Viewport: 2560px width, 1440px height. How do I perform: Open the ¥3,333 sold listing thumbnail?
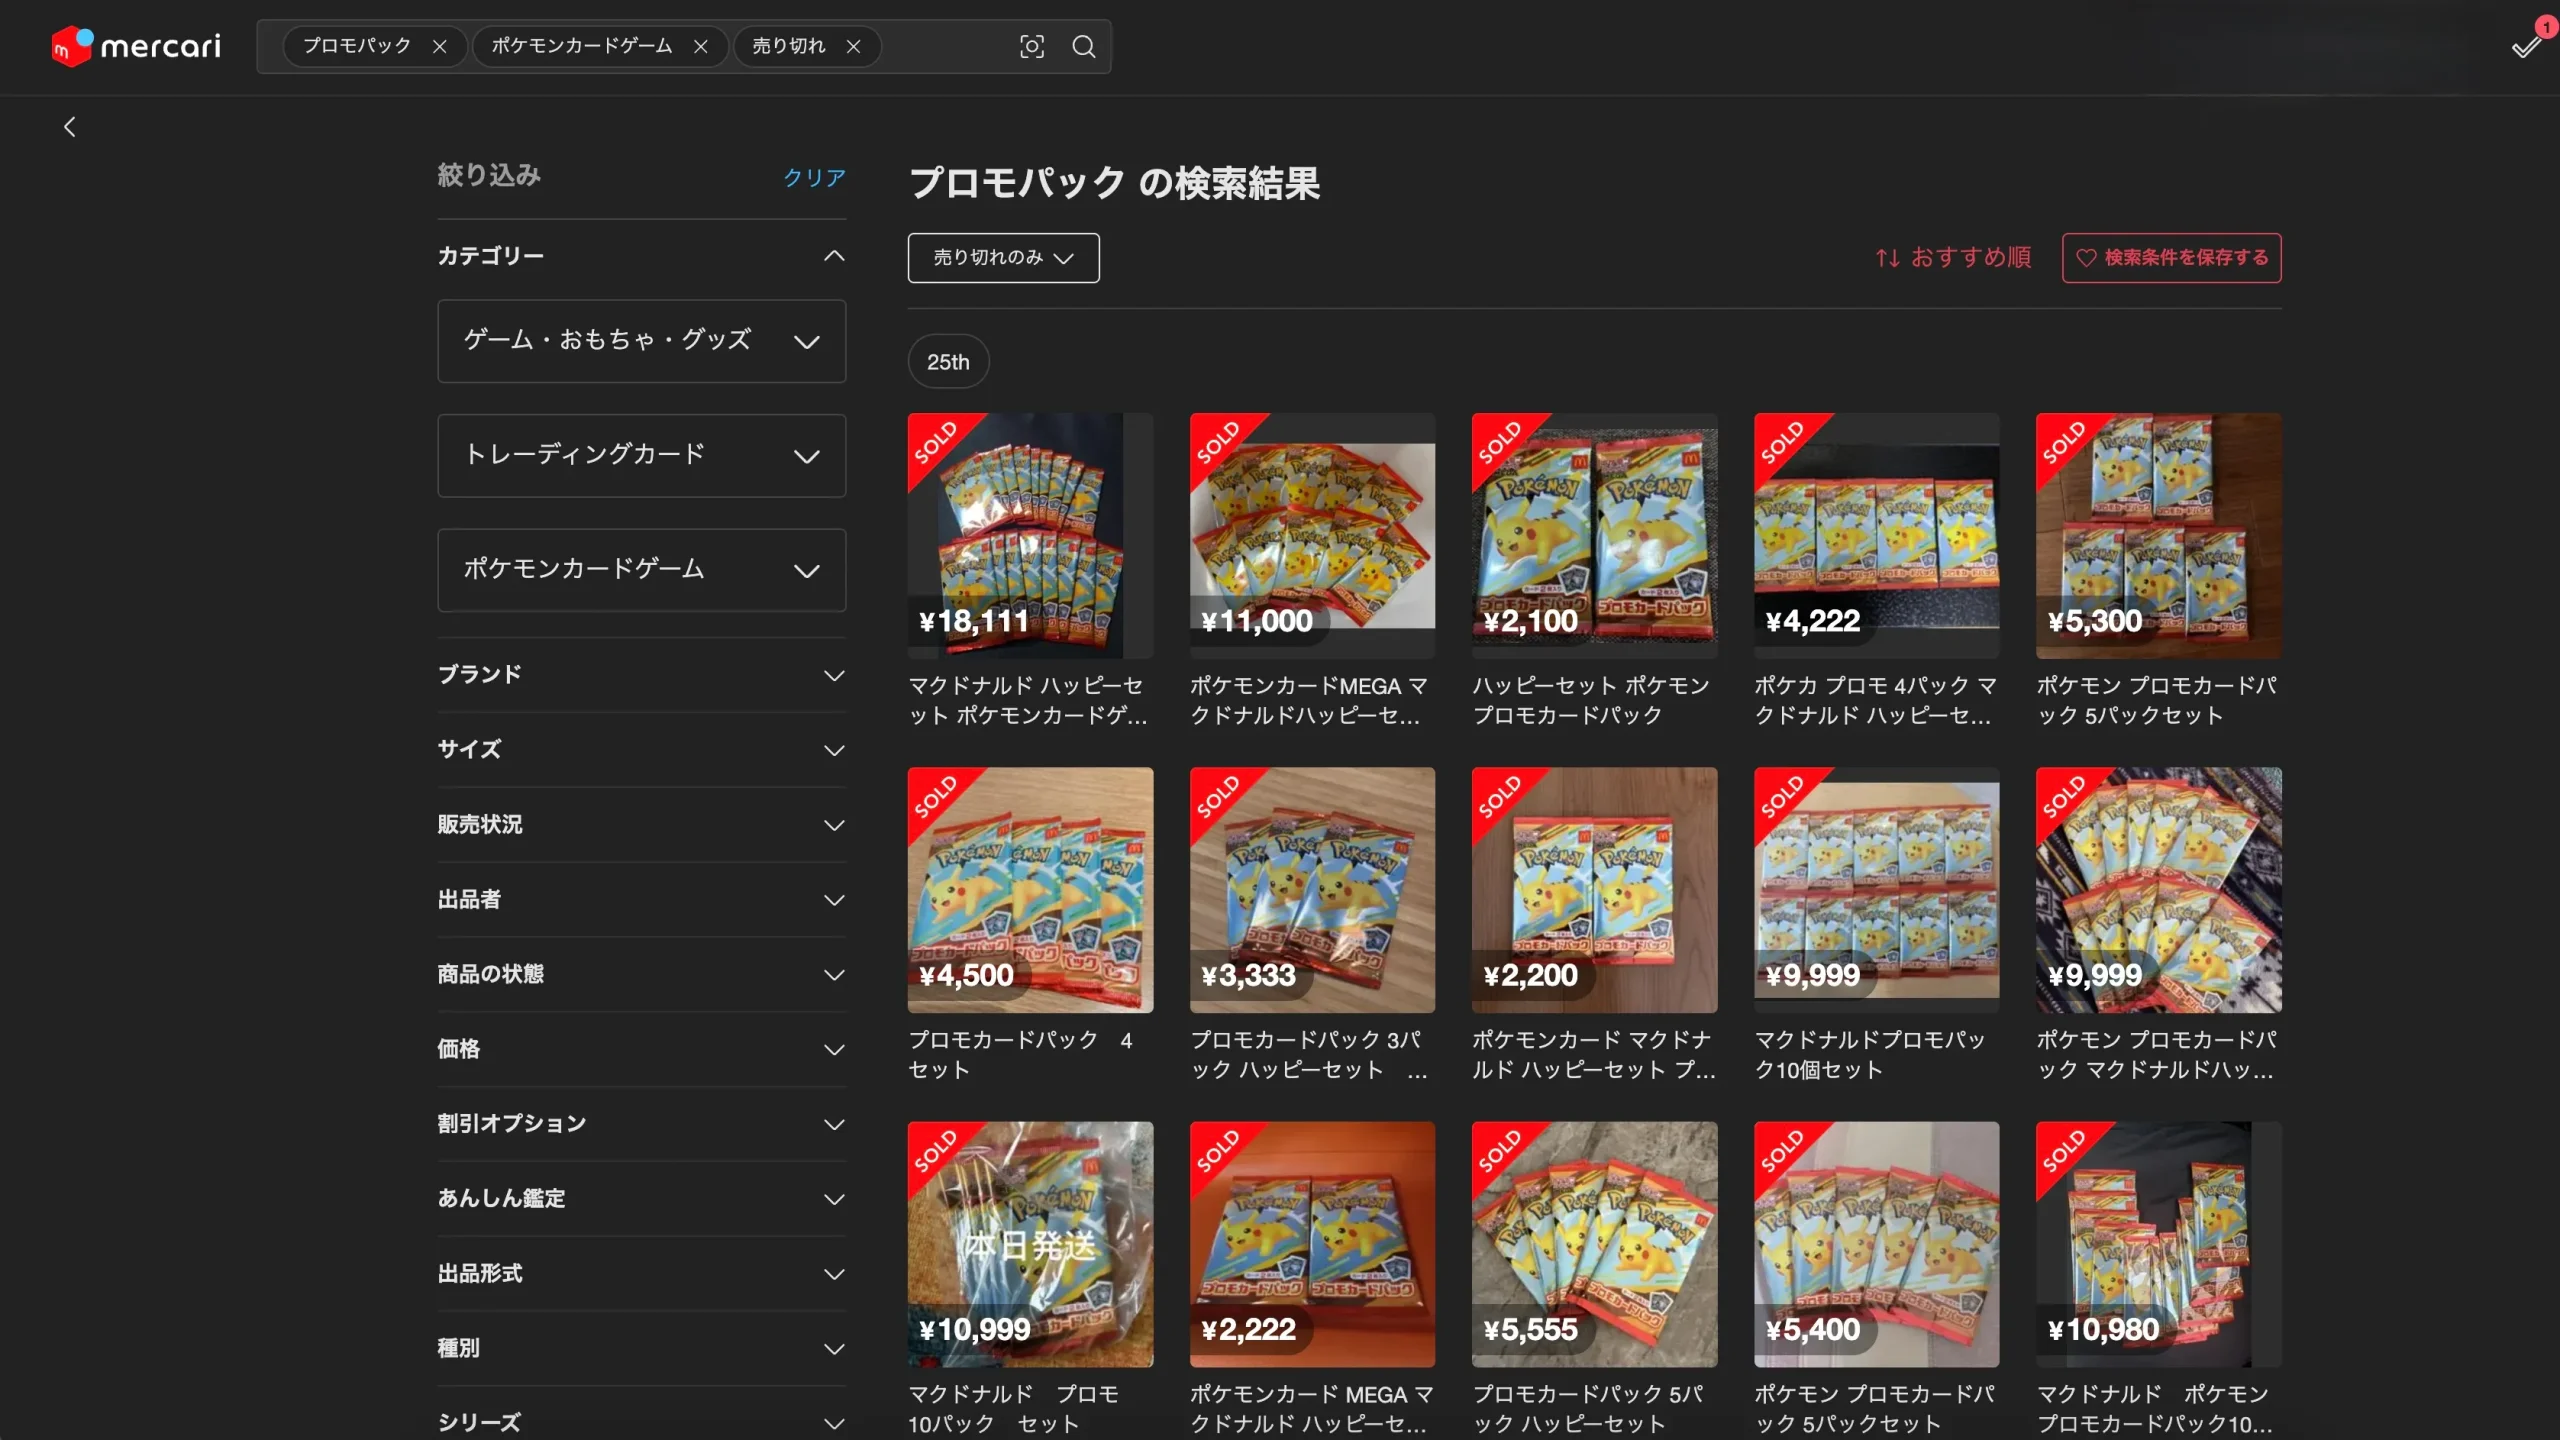pos(1312,890)
